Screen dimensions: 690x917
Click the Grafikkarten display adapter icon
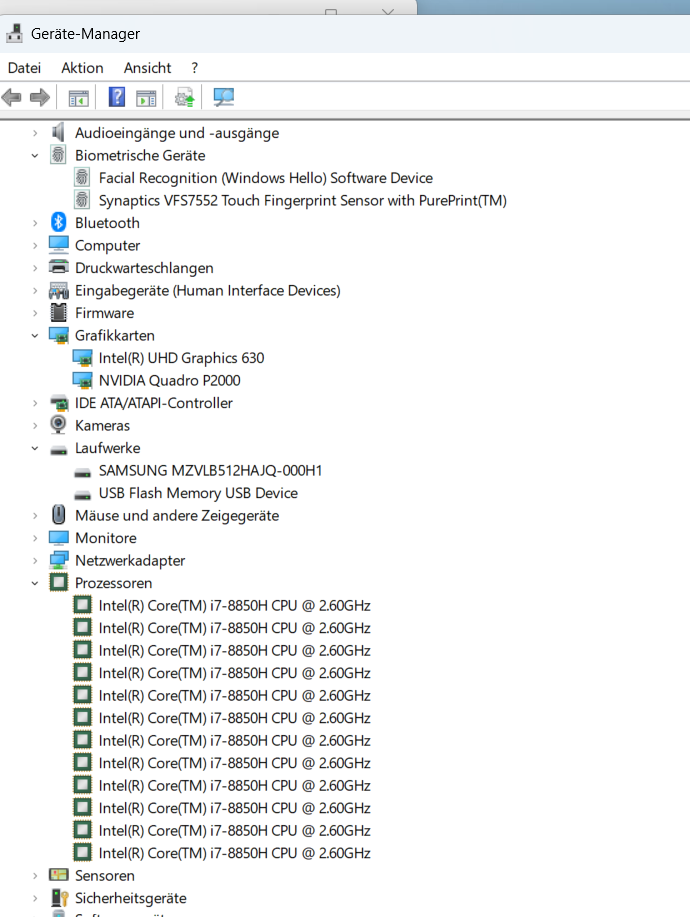point(58,335)
